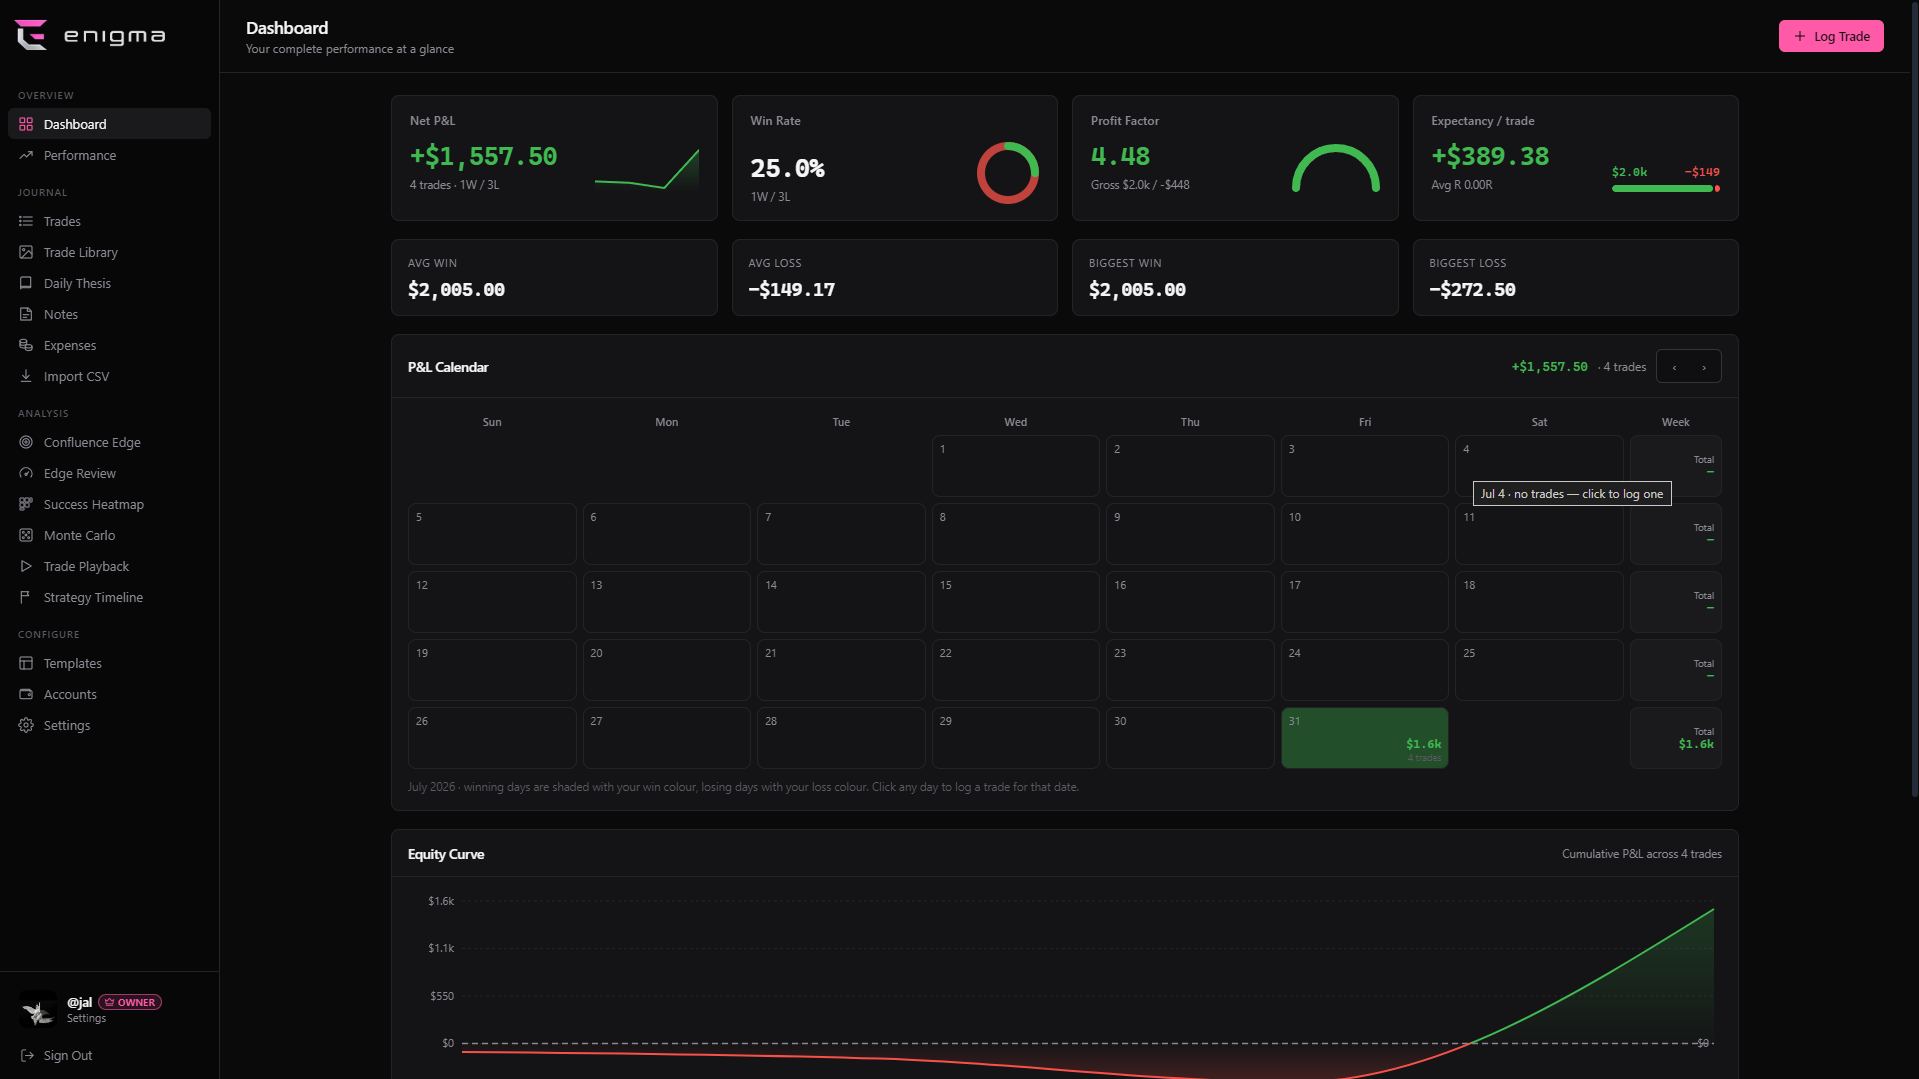Image resolution: width=1919 pixels, height=1079 pixels.
Task: Open the Daily Thesis page
Action: 109,283
